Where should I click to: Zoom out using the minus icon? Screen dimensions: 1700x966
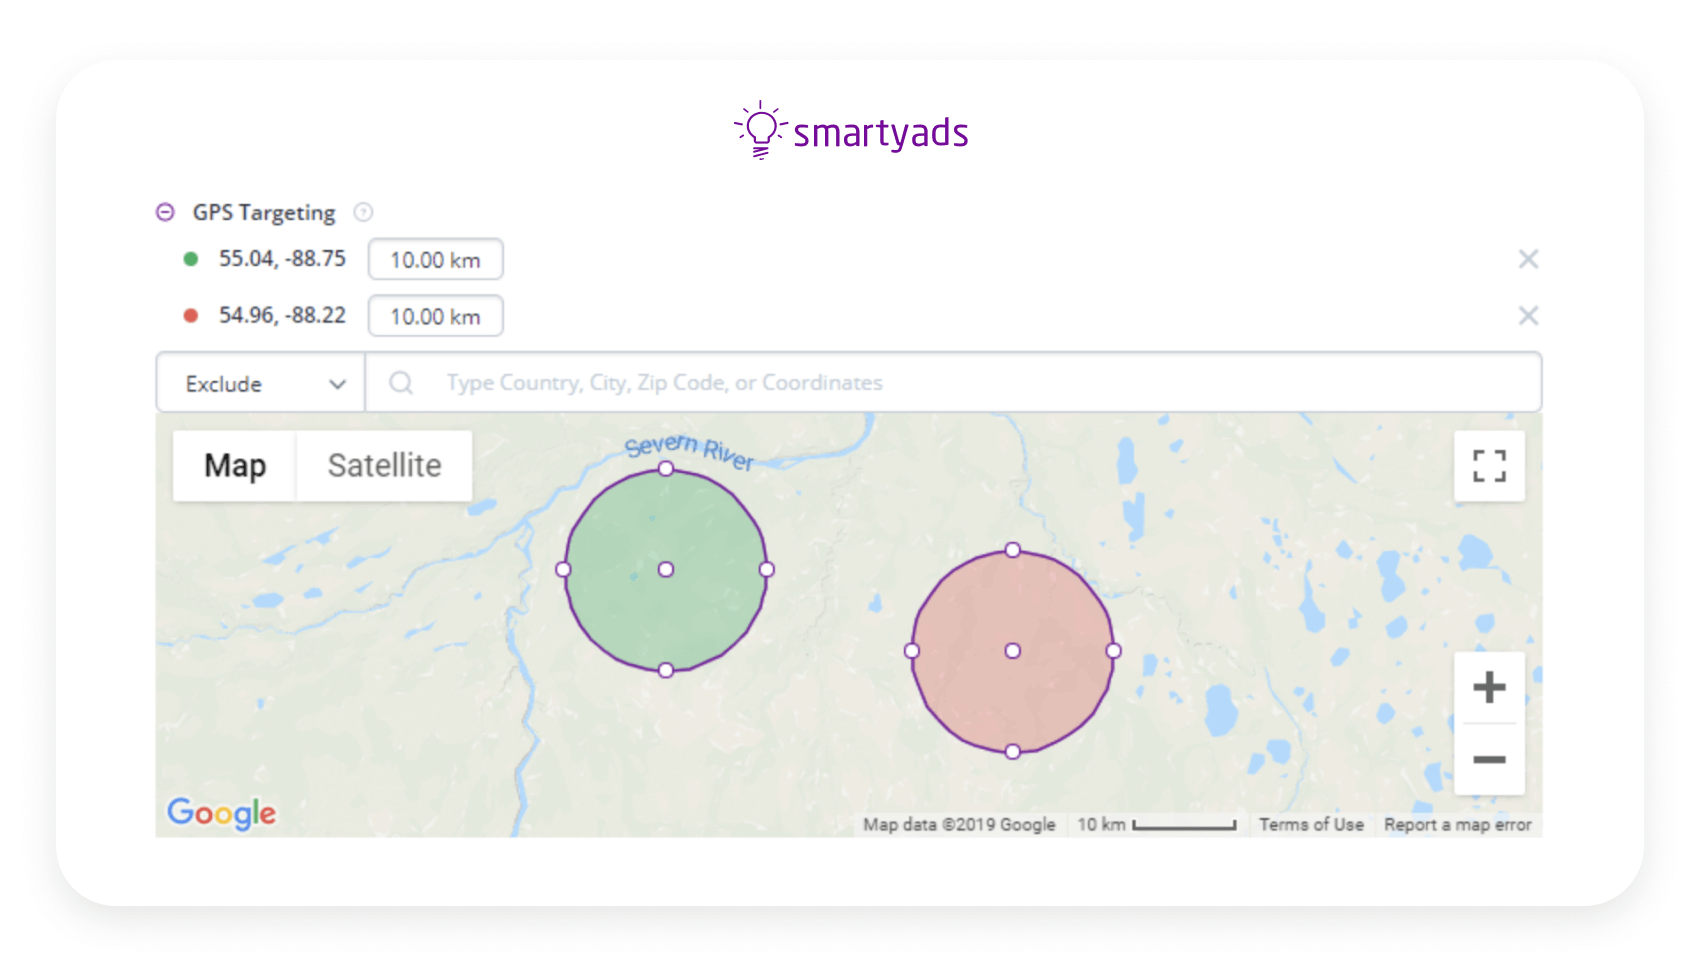[x=1489, y=759]
